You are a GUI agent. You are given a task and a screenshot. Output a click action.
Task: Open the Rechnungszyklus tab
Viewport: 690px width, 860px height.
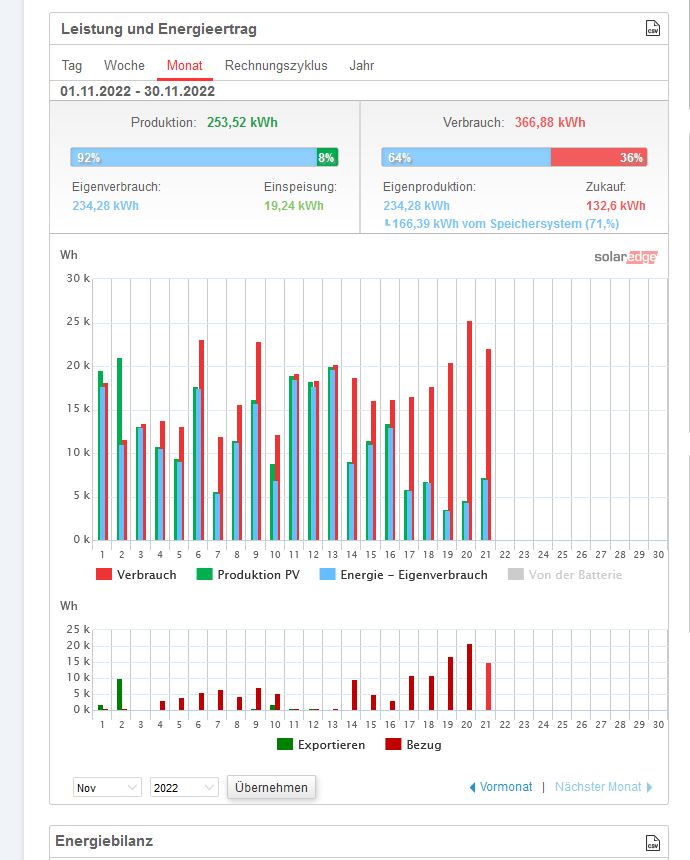276,65
